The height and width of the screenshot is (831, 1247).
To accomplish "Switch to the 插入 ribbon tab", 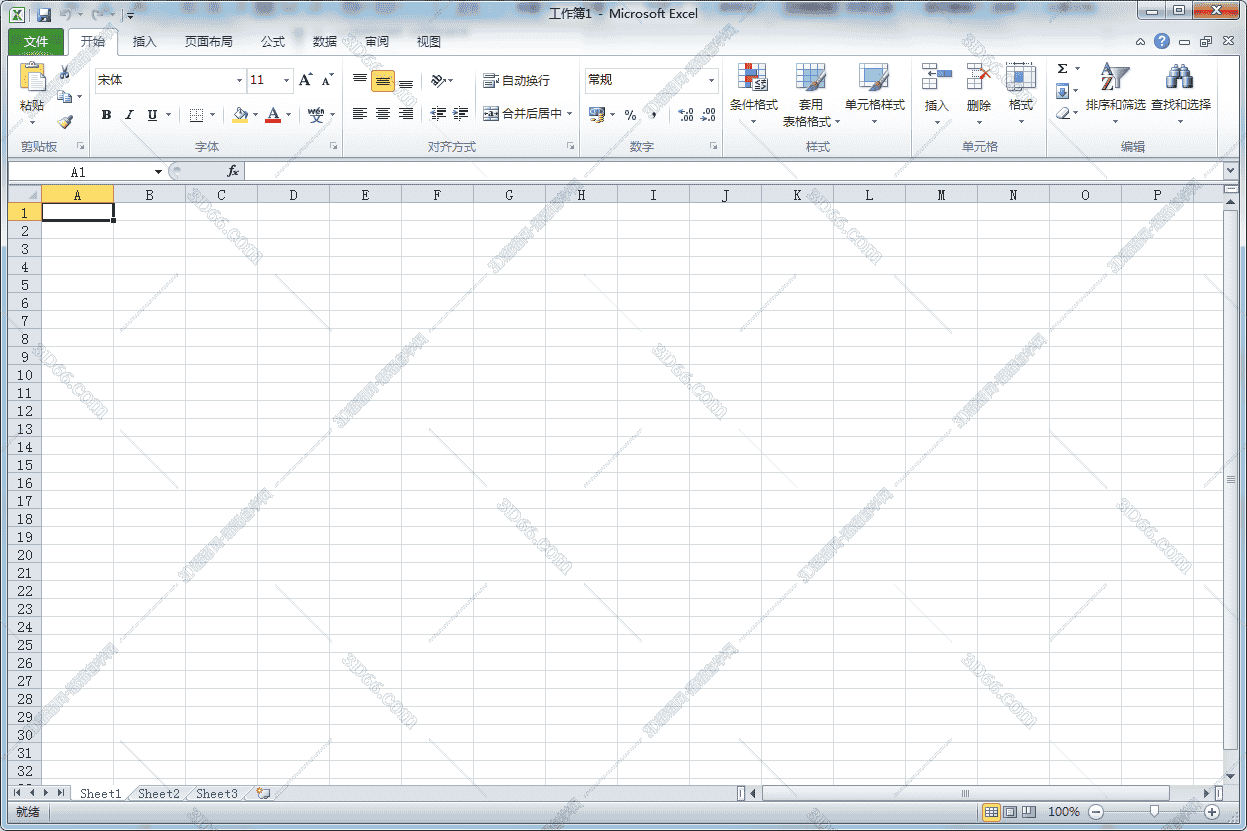I will 143,41.
